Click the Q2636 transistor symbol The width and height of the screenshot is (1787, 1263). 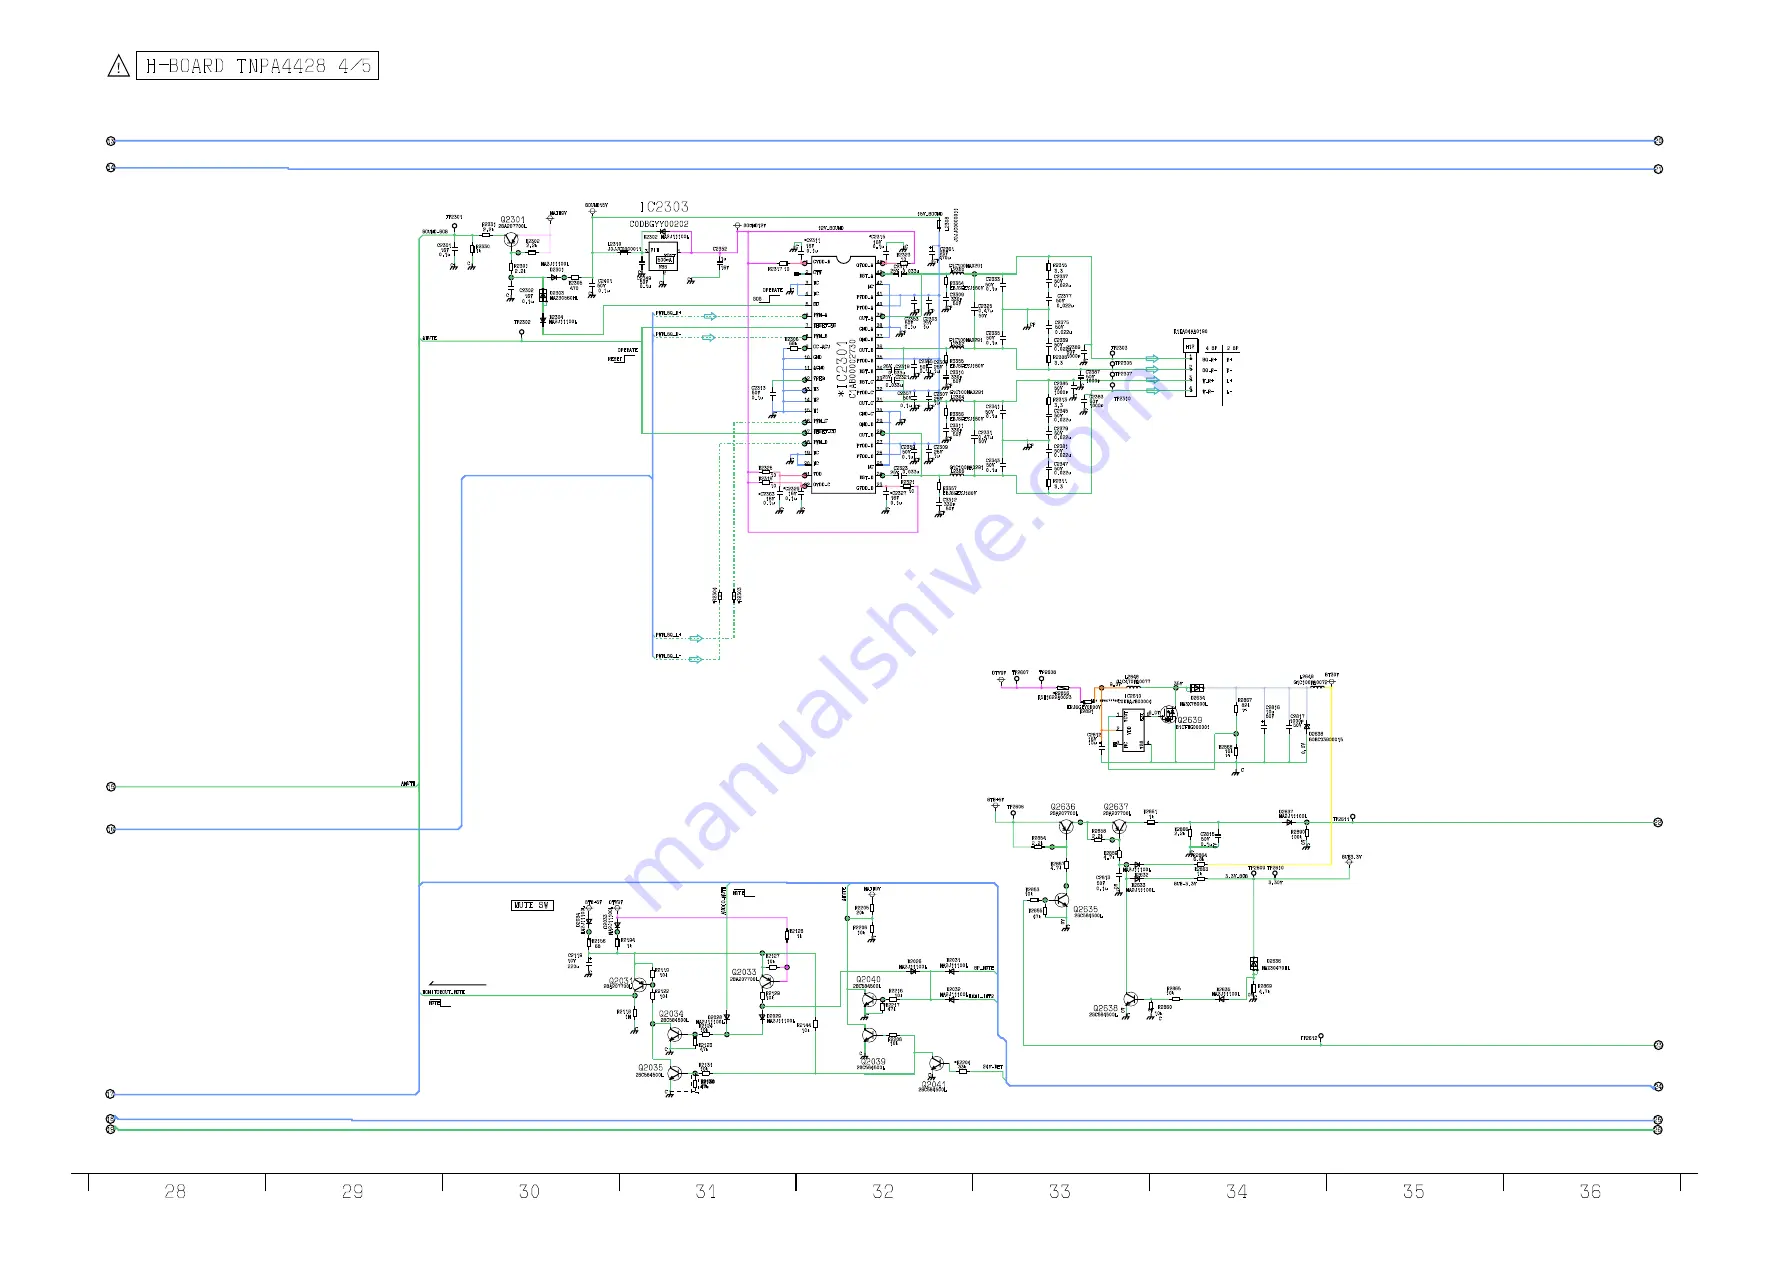(1066, 827)
